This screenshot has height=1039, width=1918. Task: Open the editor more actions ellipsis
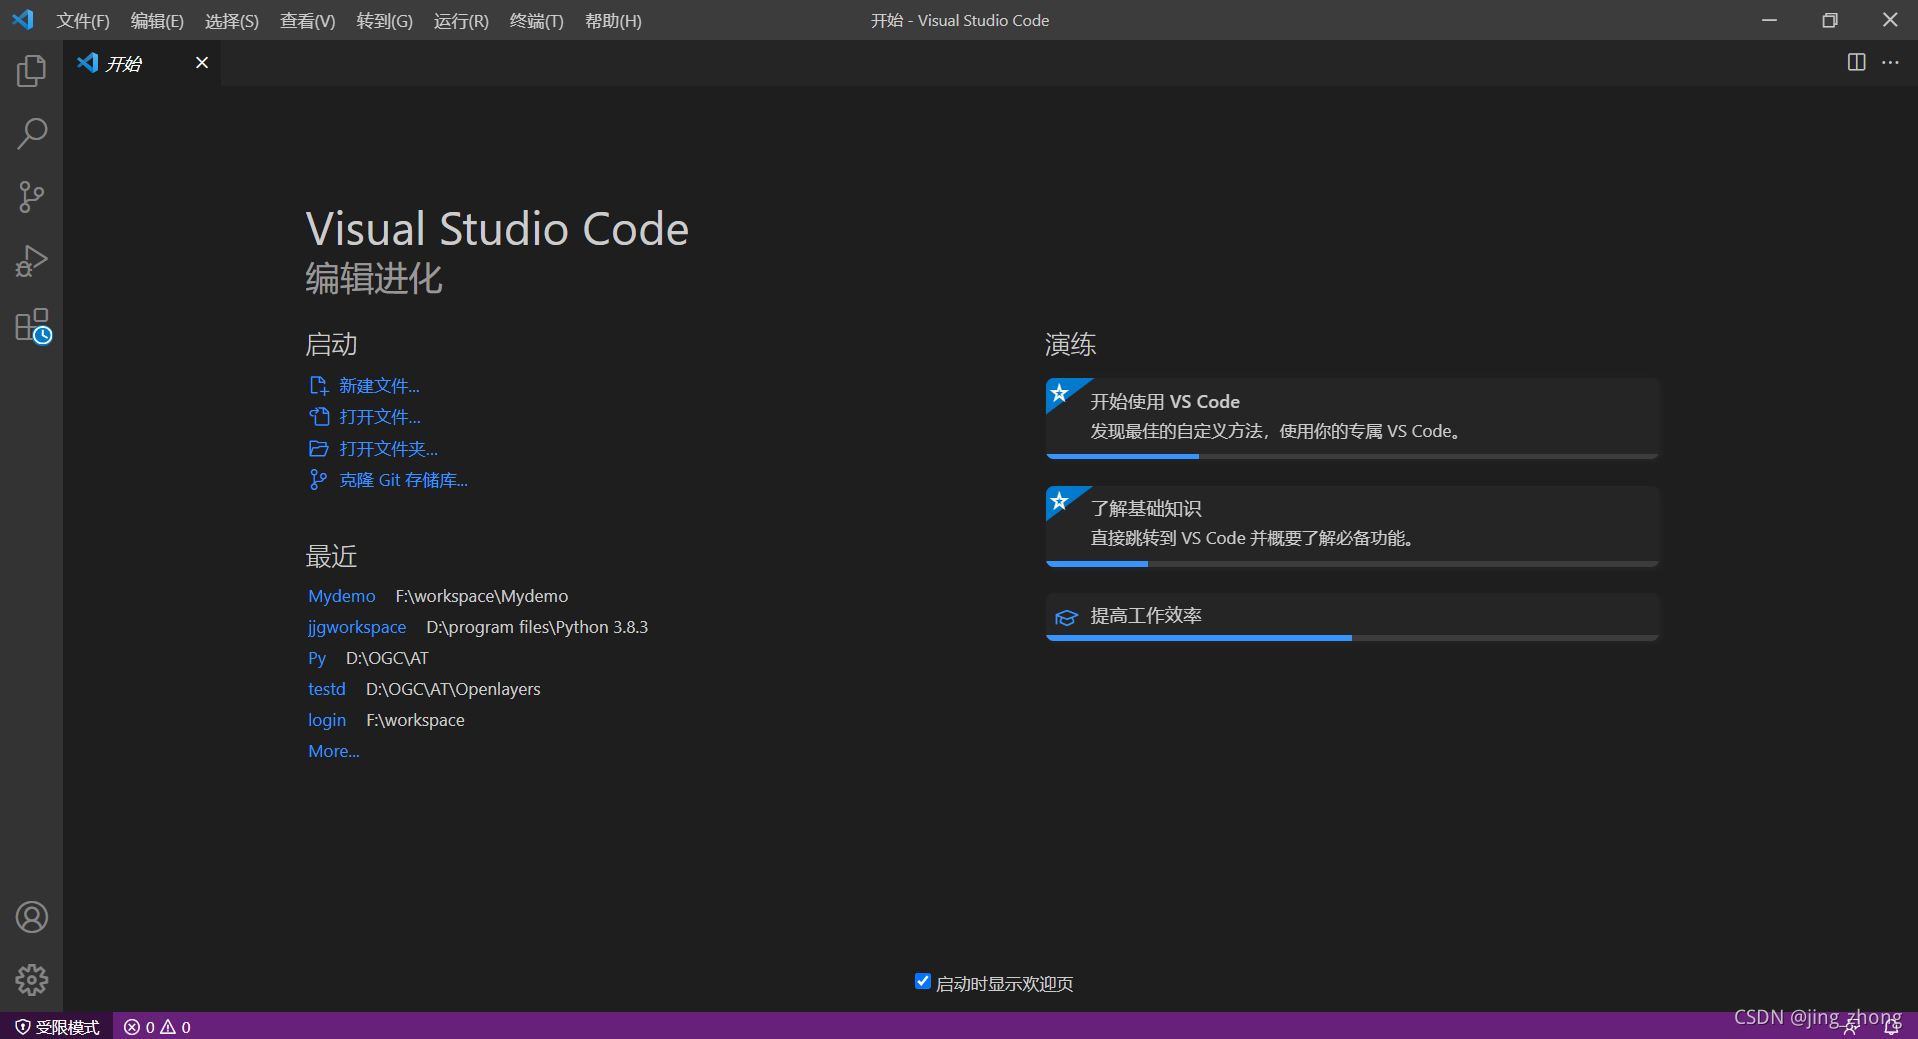[1890, 62]
